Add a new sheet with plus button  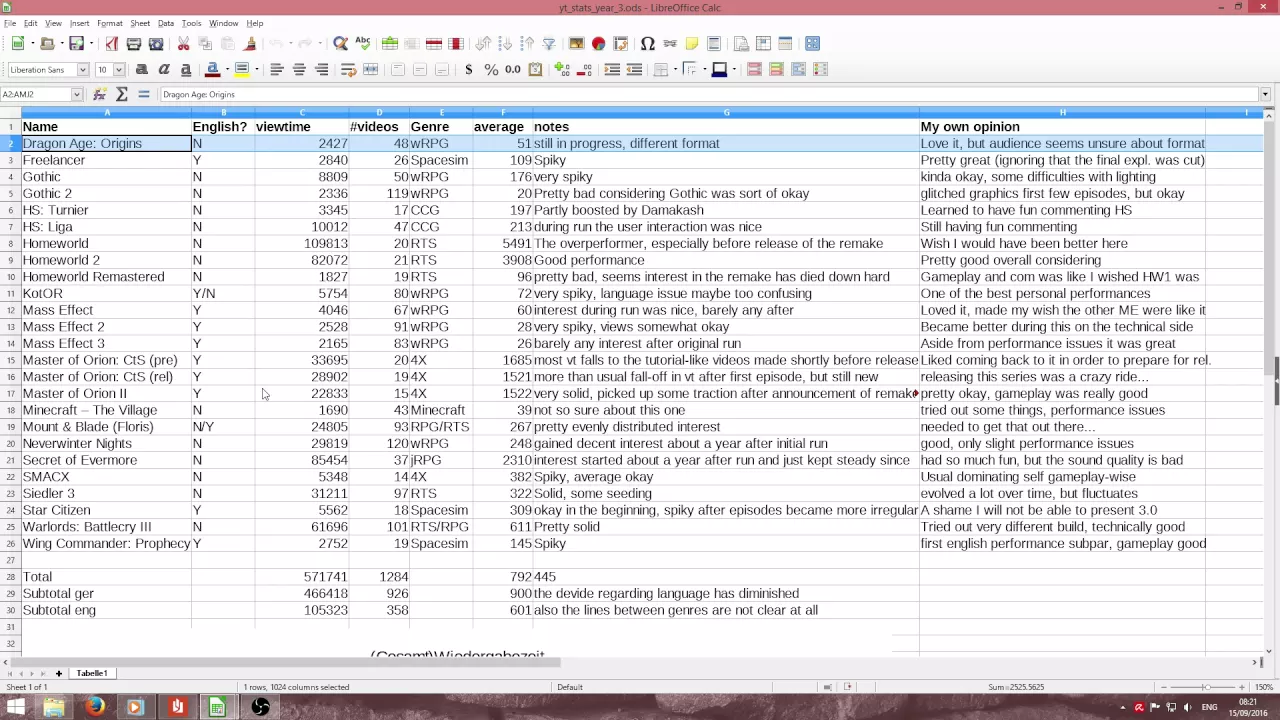pyautogui.click(x=58, y=673)
